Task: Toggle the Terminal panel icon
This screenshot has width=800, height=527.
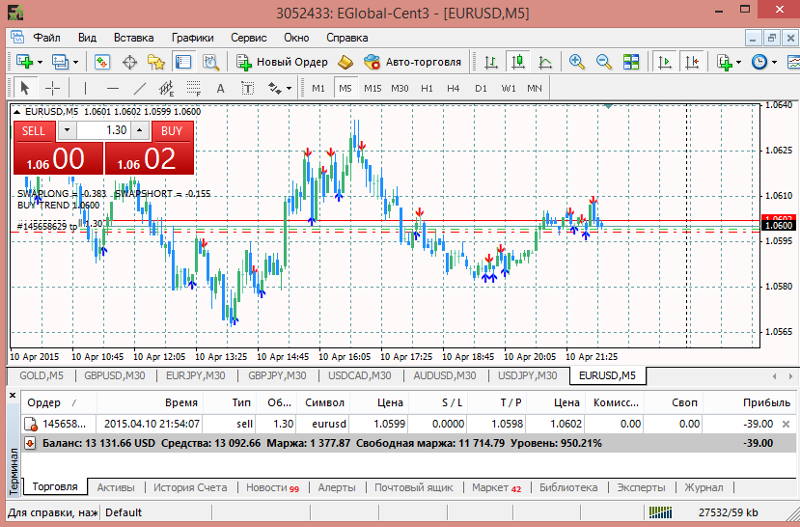Action: pos(183,62)
